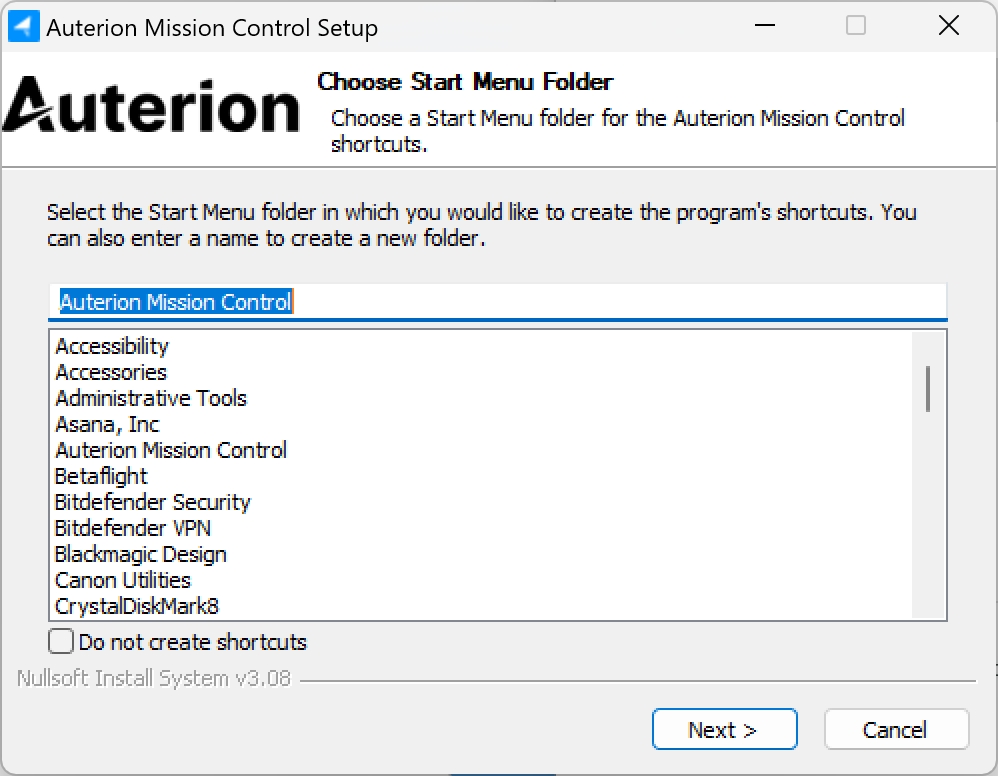Screen dimensions: 998x776
Task: Select Bitdefender VPN folder
Action: (x=133, y=529)
